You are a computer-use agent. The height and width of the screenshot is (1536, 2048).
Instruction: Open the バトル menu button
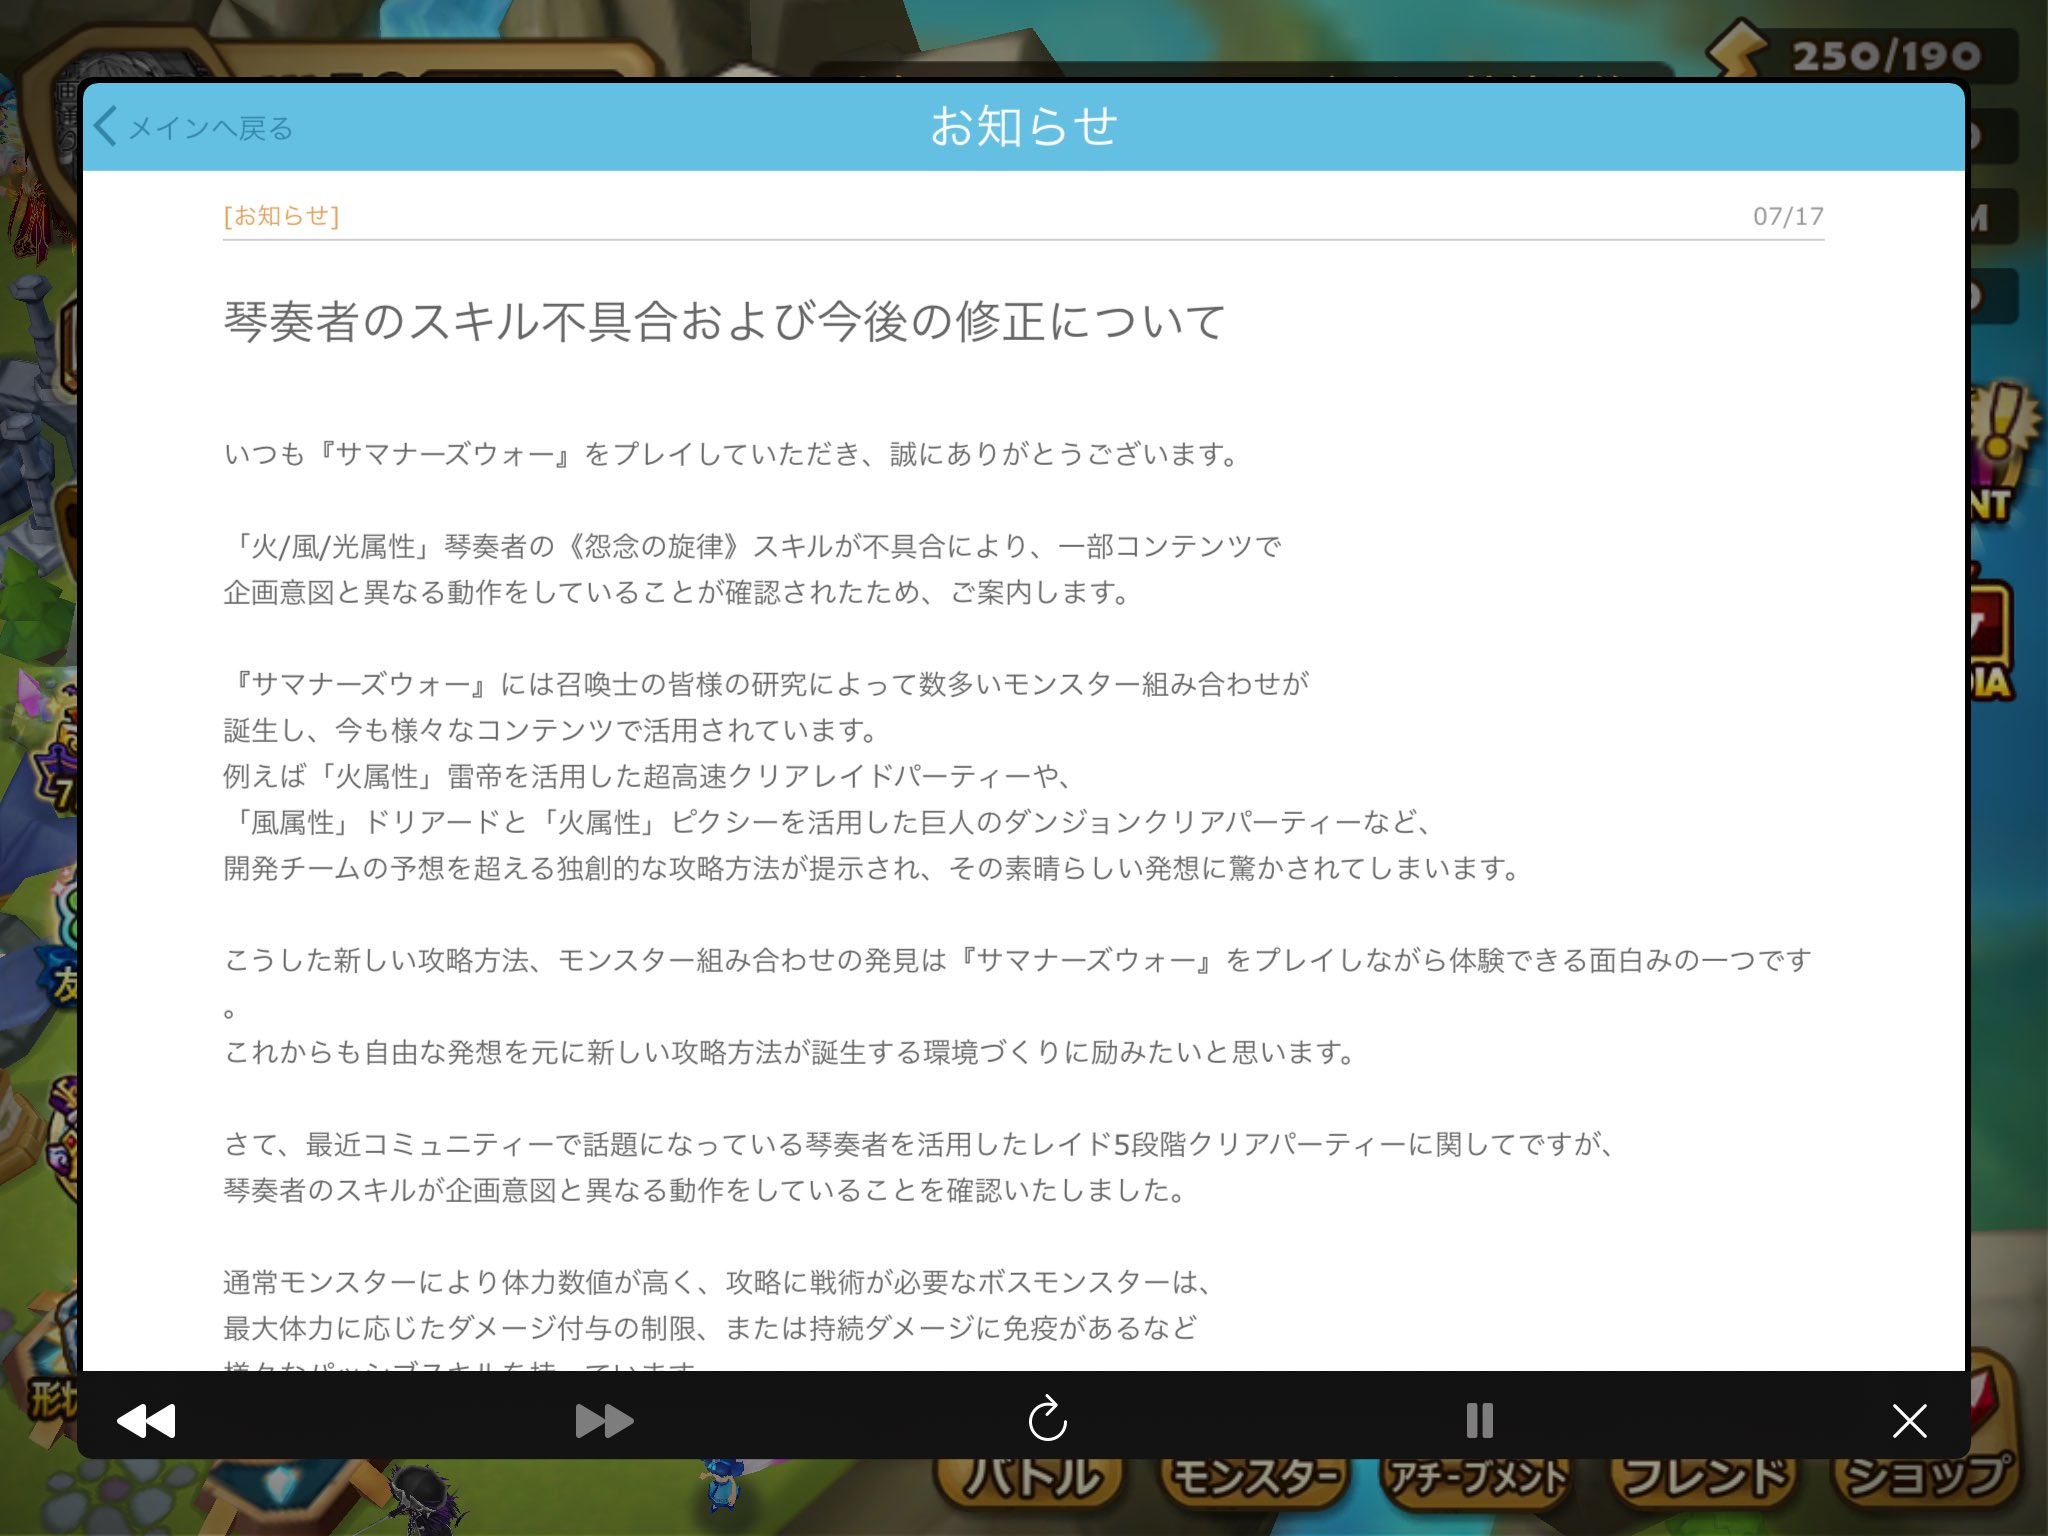[x=1033, y=1480]
